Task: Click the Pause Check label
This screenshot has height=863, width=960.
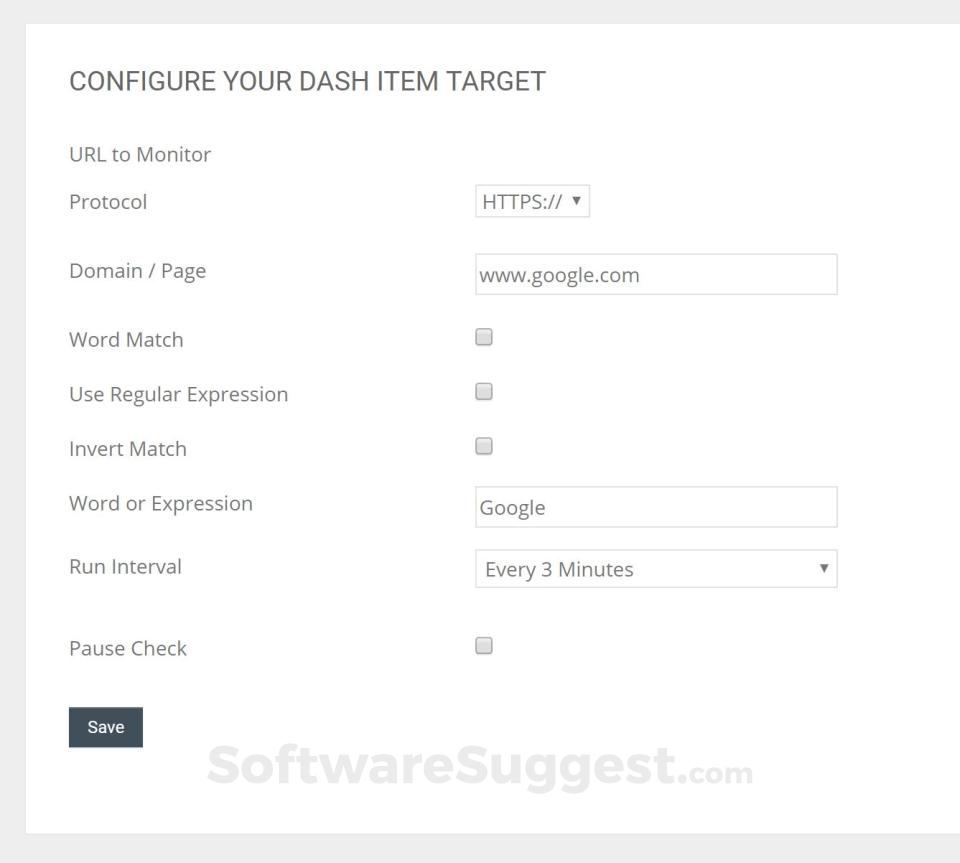Action: click(x=128, y=649)
